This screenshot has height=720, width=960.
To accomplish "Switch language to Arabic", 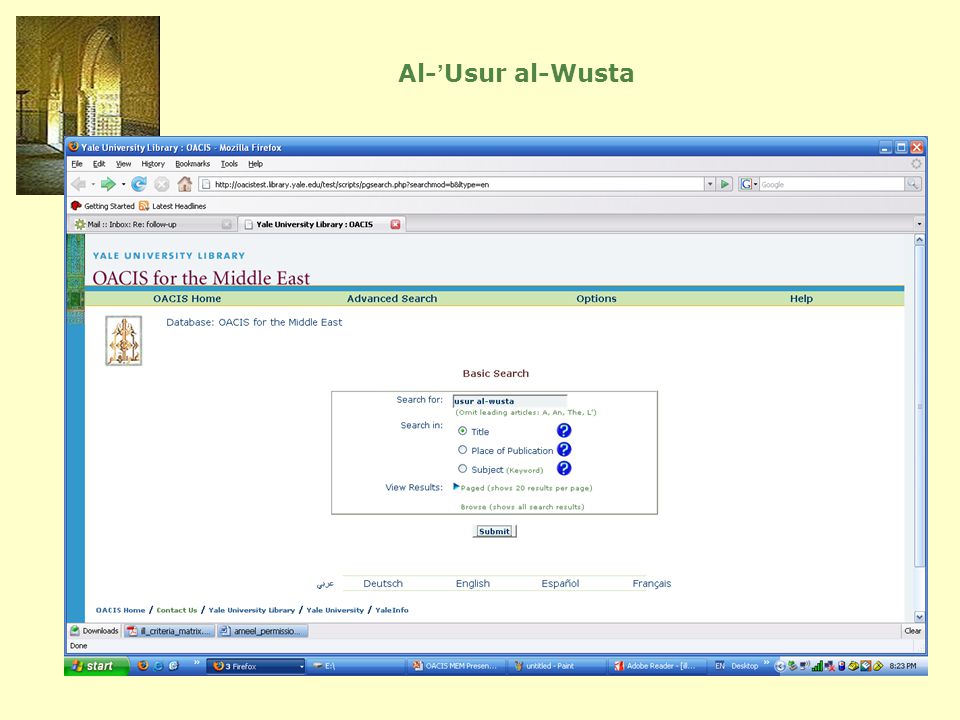I will coord(325,583).
